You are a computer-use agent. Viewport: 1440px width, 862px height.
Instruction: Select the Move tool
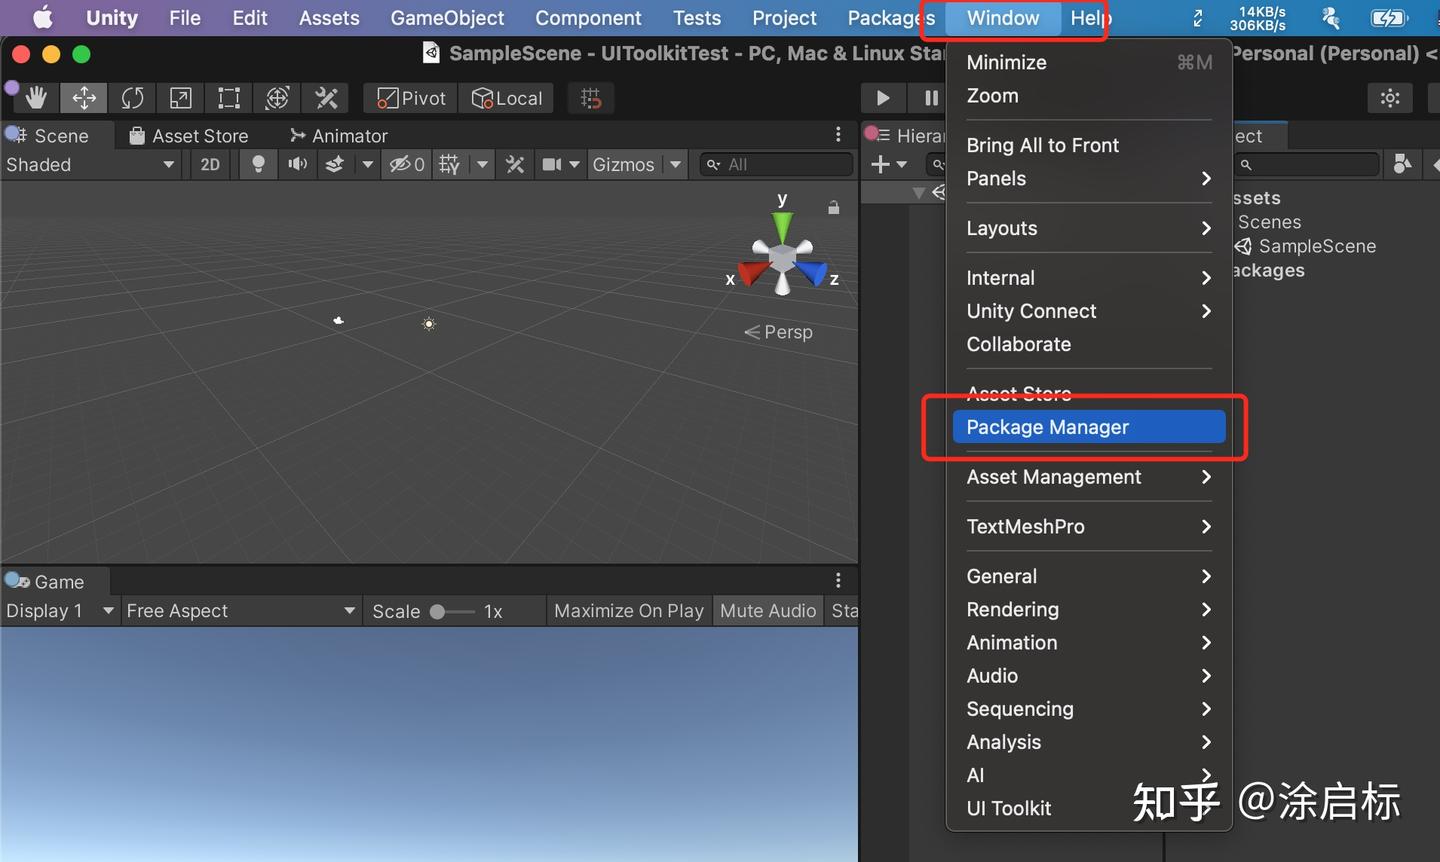click(x=84, y=97)
